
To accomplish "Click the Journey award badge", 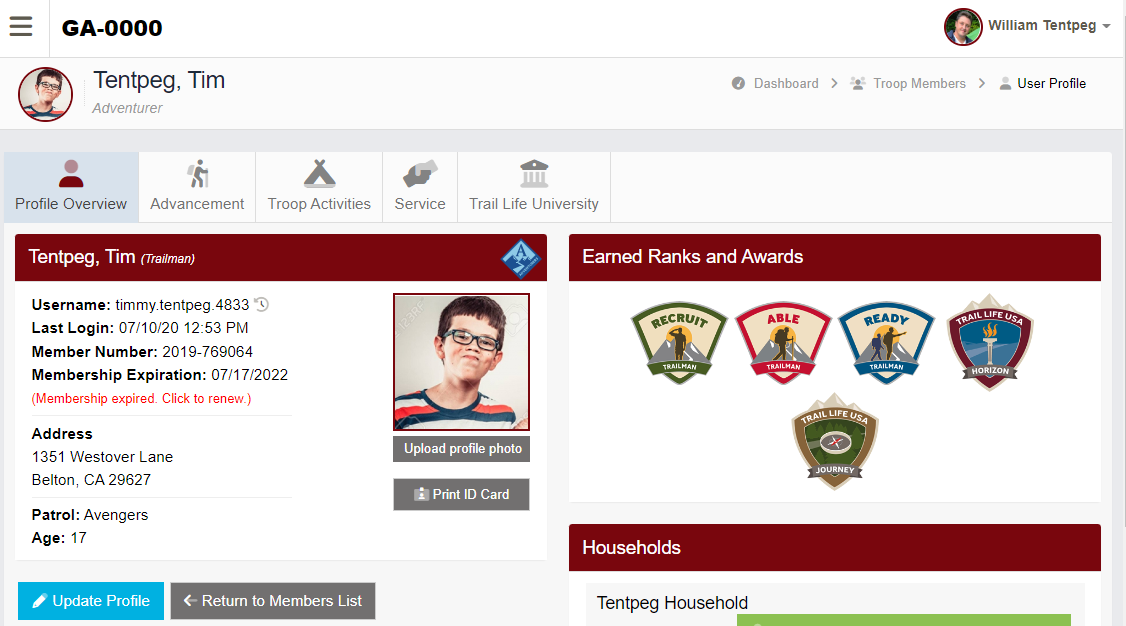I will point(834,442).
